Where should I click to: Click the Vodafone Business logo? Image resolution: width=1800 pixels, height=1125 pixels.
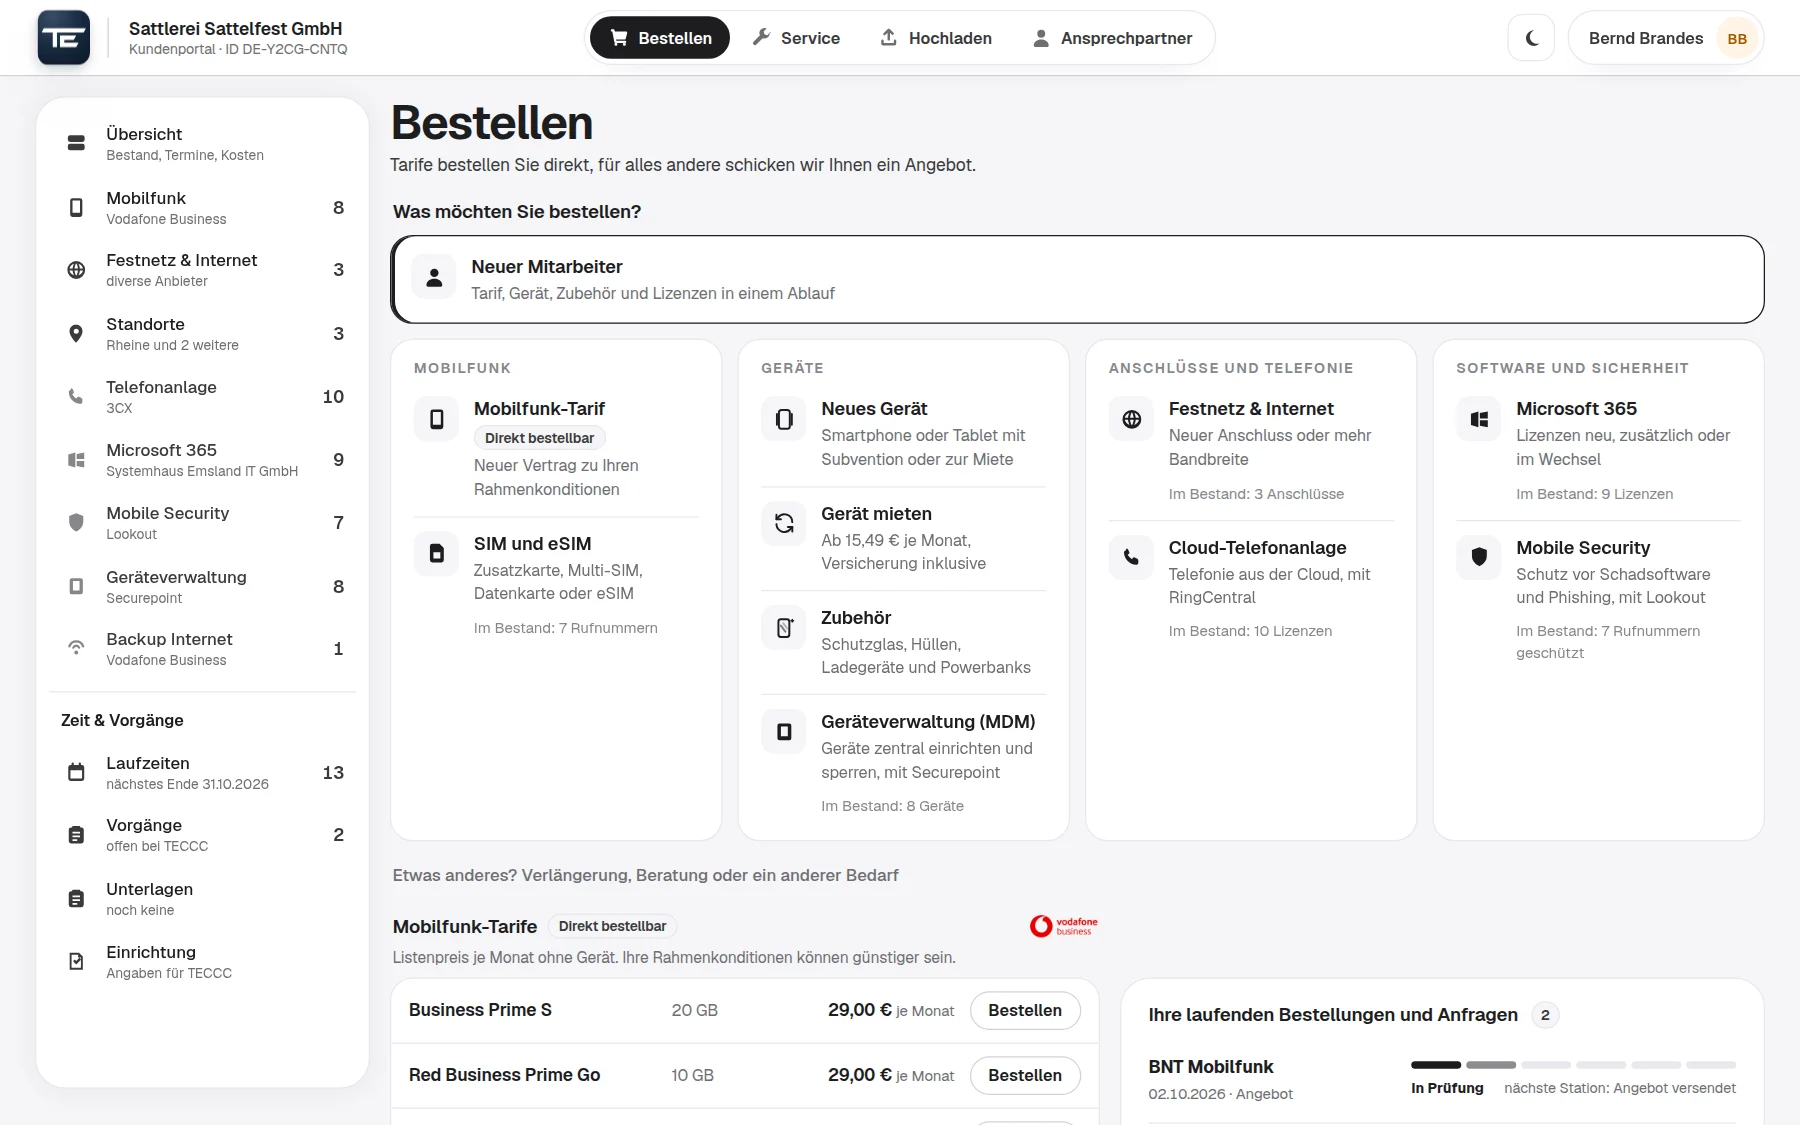pyautogui.click(x=1064, y=926)
